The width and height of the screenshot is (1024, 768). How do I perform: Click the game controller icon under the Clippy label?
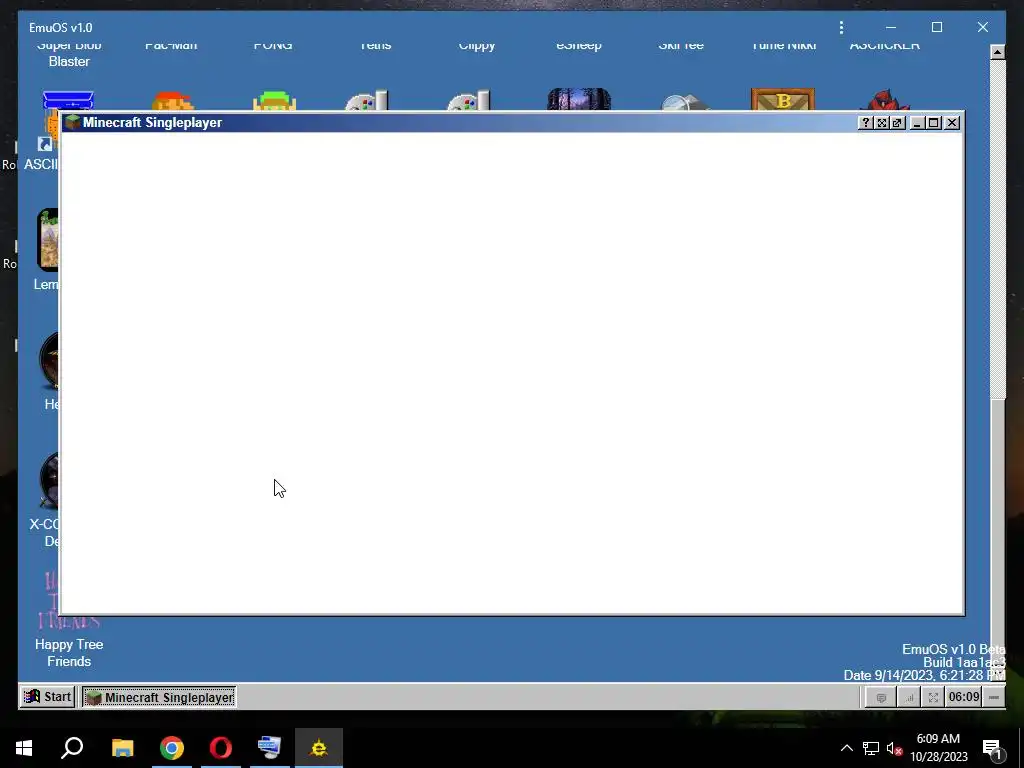point(469,101)
